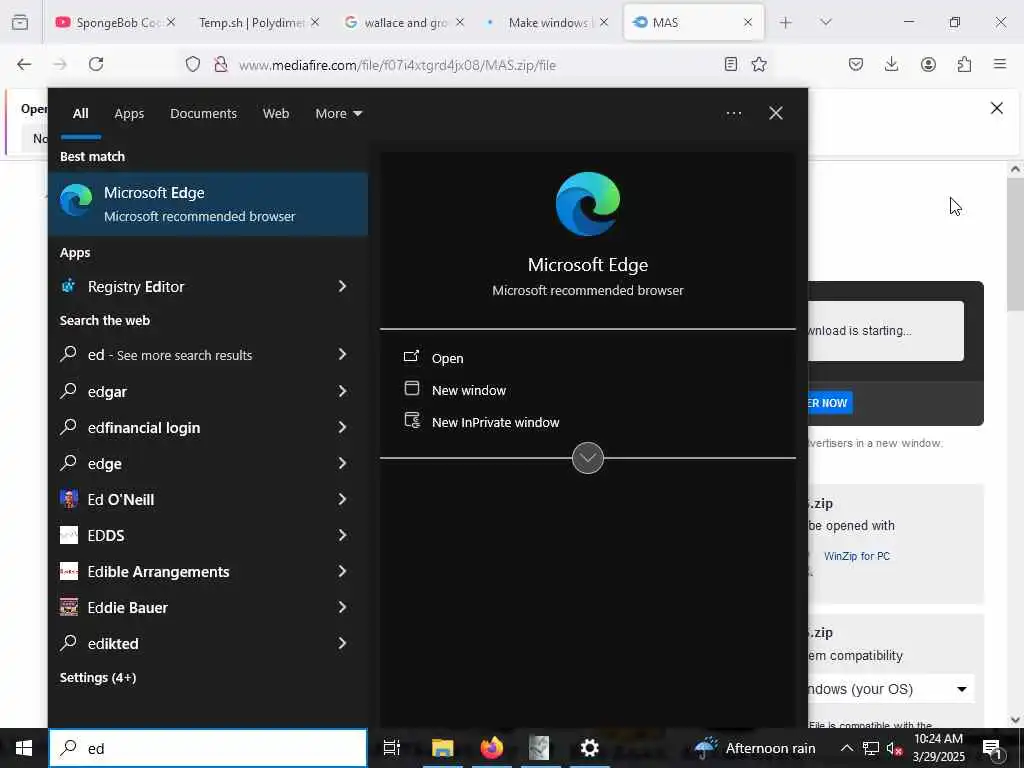Expand the Edible Arrangements arrow
The image size is (1024, 768).
click(342, 571)
